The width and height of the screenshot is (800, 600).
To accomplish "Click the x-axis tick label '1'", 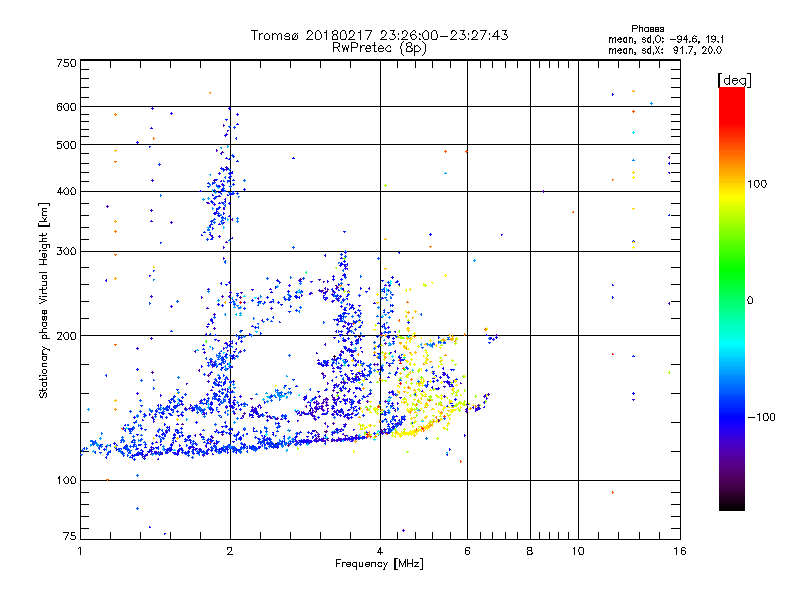I will coord(80,551).
